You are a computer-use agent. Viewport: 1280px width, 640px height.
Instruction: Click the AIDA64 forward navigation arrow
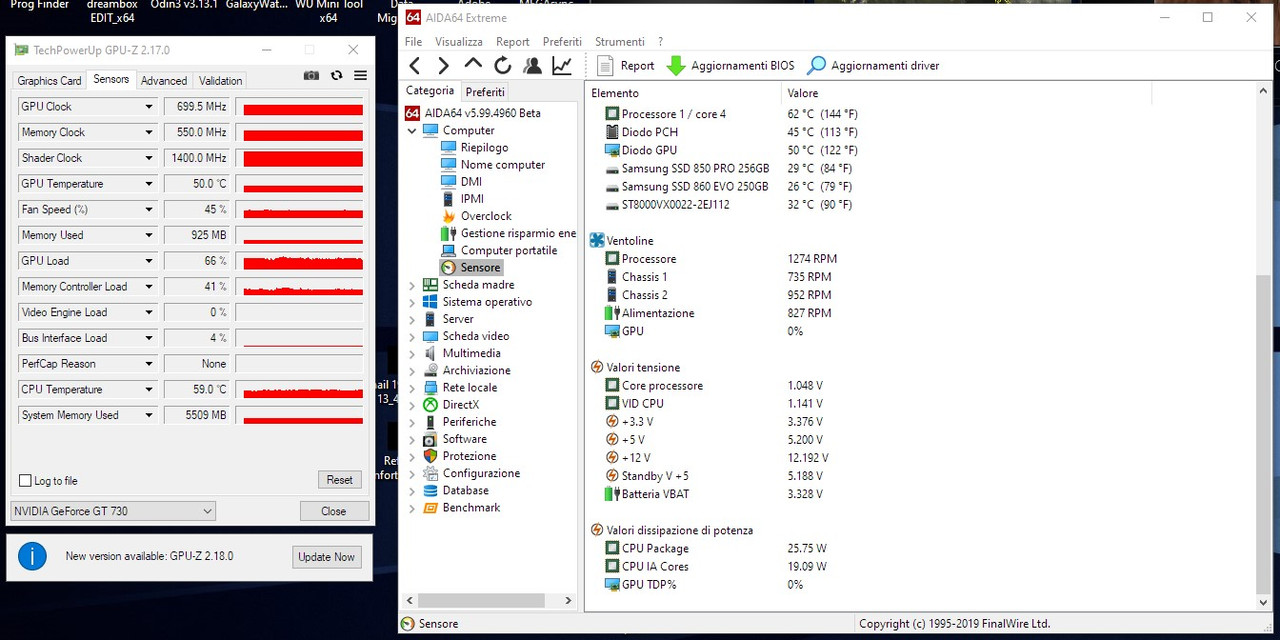click(444, 66)
